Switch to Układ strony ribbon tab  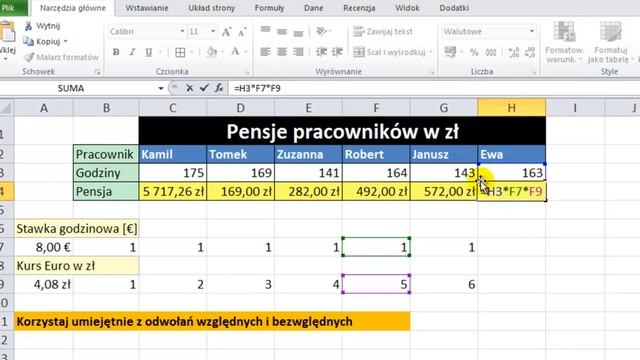211,8
